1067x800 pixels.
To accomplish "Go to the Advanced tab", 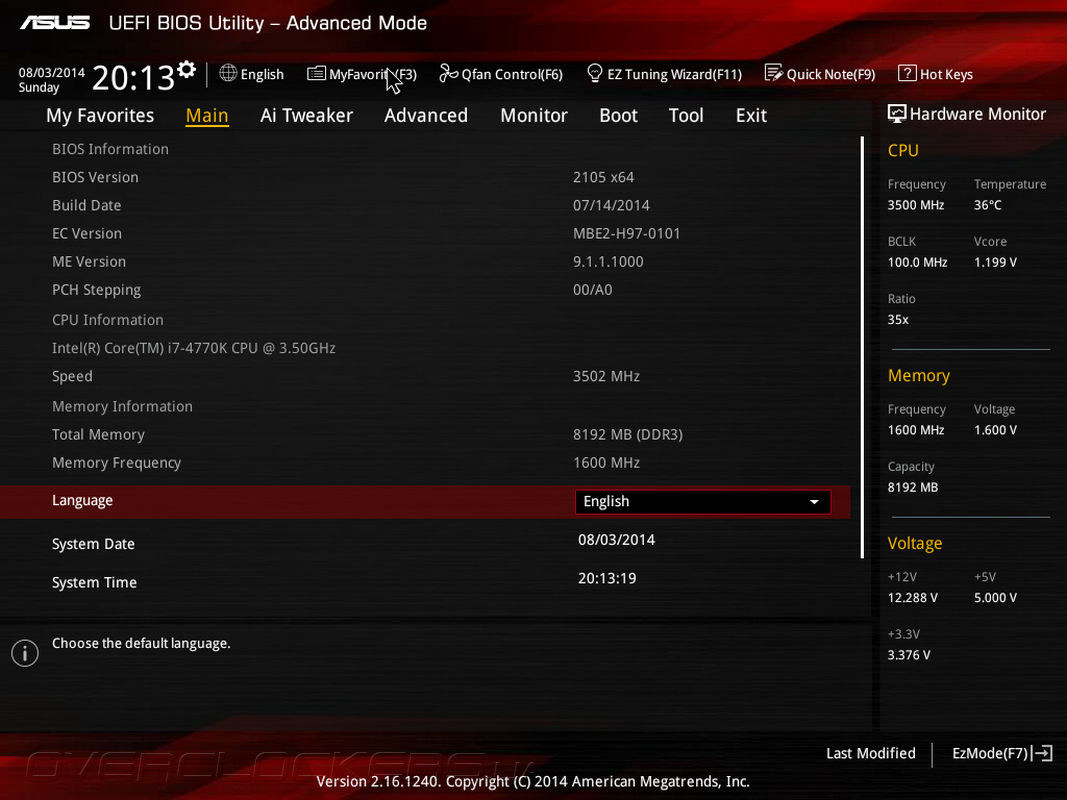I will 426,116.
